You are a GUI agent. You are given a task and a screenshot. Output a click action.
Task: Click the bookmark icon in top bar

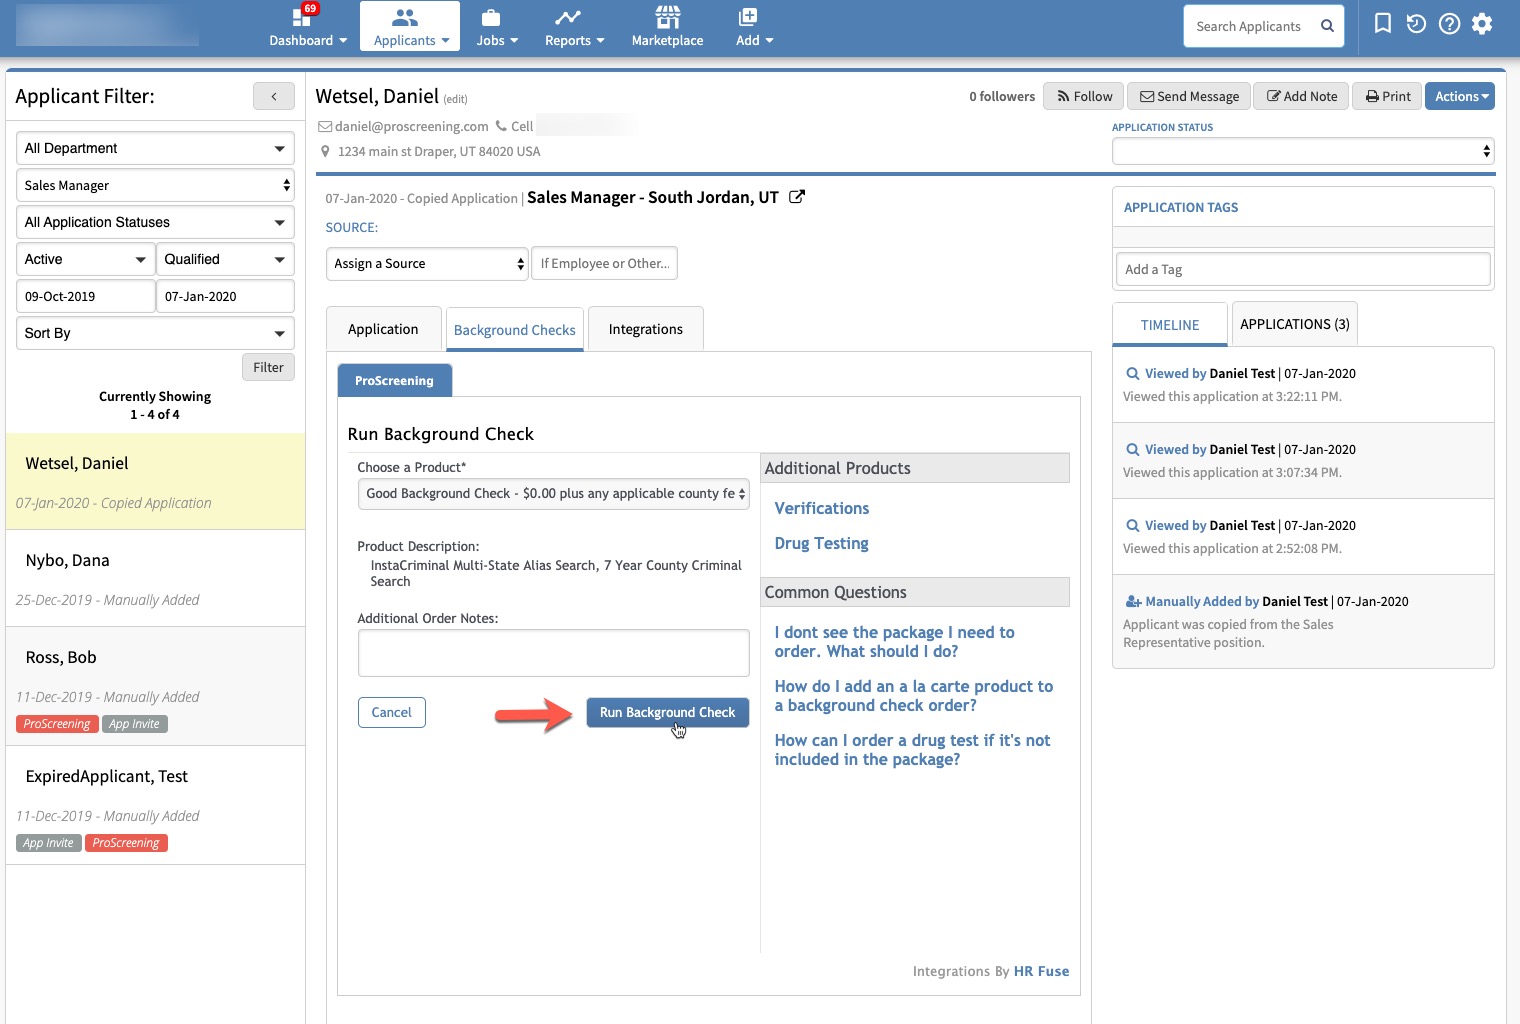1382,24
